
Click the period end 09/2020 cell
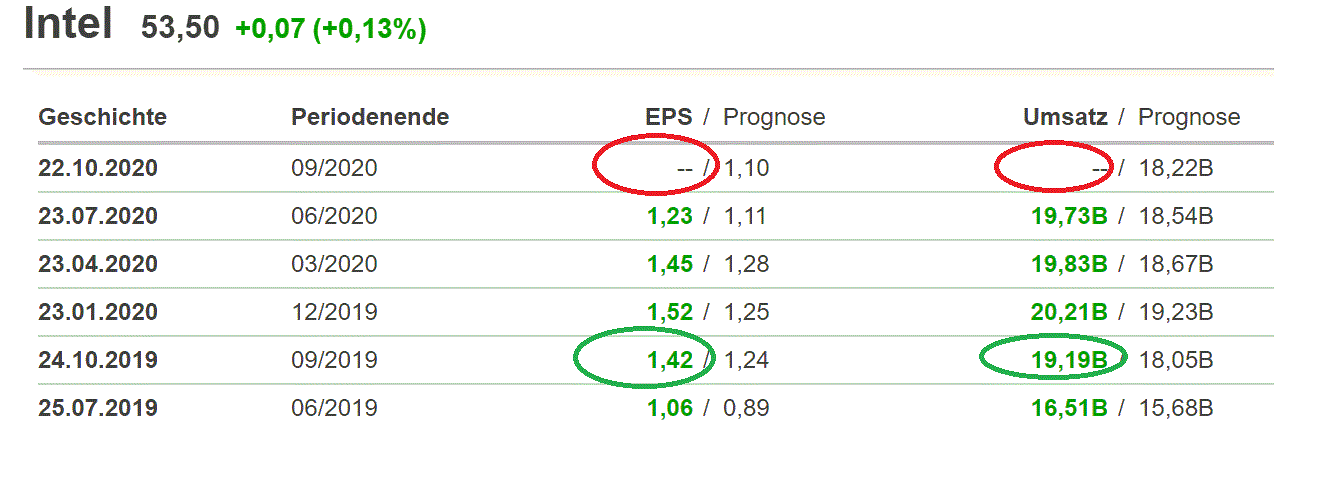(x=334, y=168)
